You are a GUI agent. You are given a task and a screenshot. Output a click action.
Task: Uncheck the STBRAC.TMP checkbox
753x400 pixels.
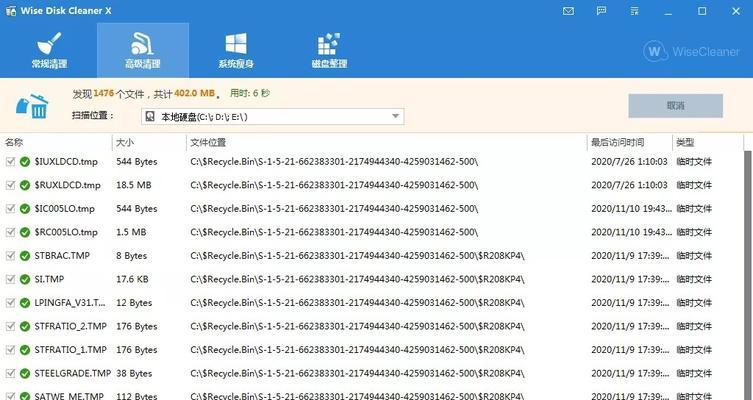pos(11,255)
